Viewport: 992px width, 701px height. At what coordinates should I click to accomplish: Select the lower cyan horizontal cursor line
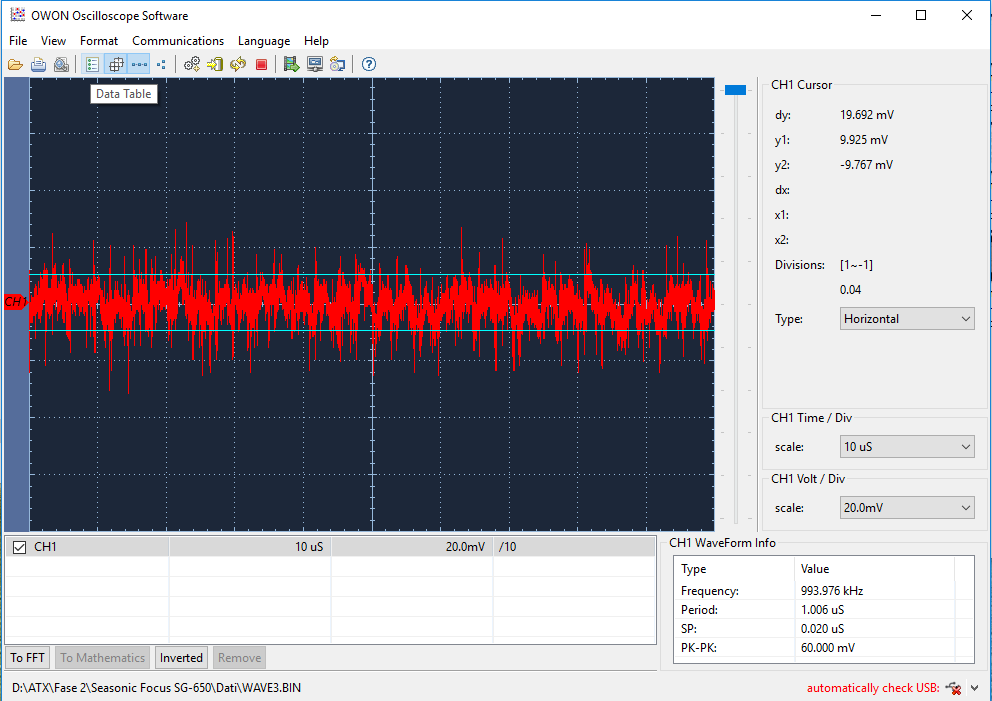pos(372,330)
